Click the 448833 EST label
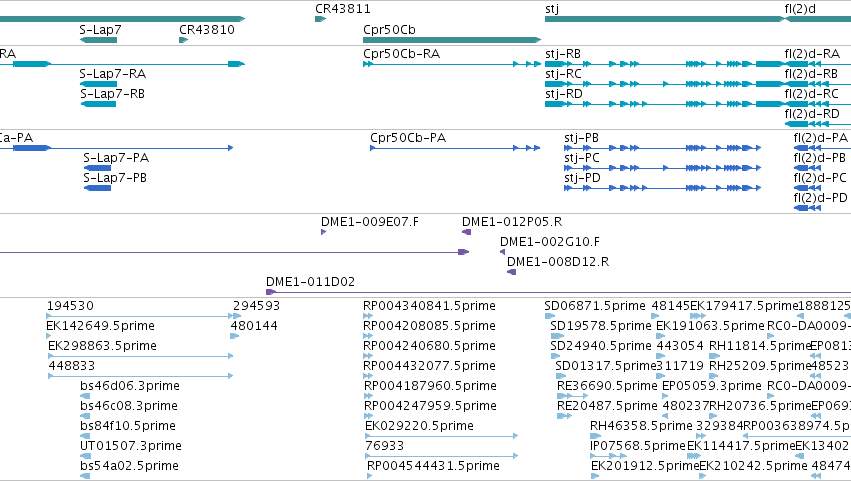The height and width of the screenshot is (481, 851). 72,366
